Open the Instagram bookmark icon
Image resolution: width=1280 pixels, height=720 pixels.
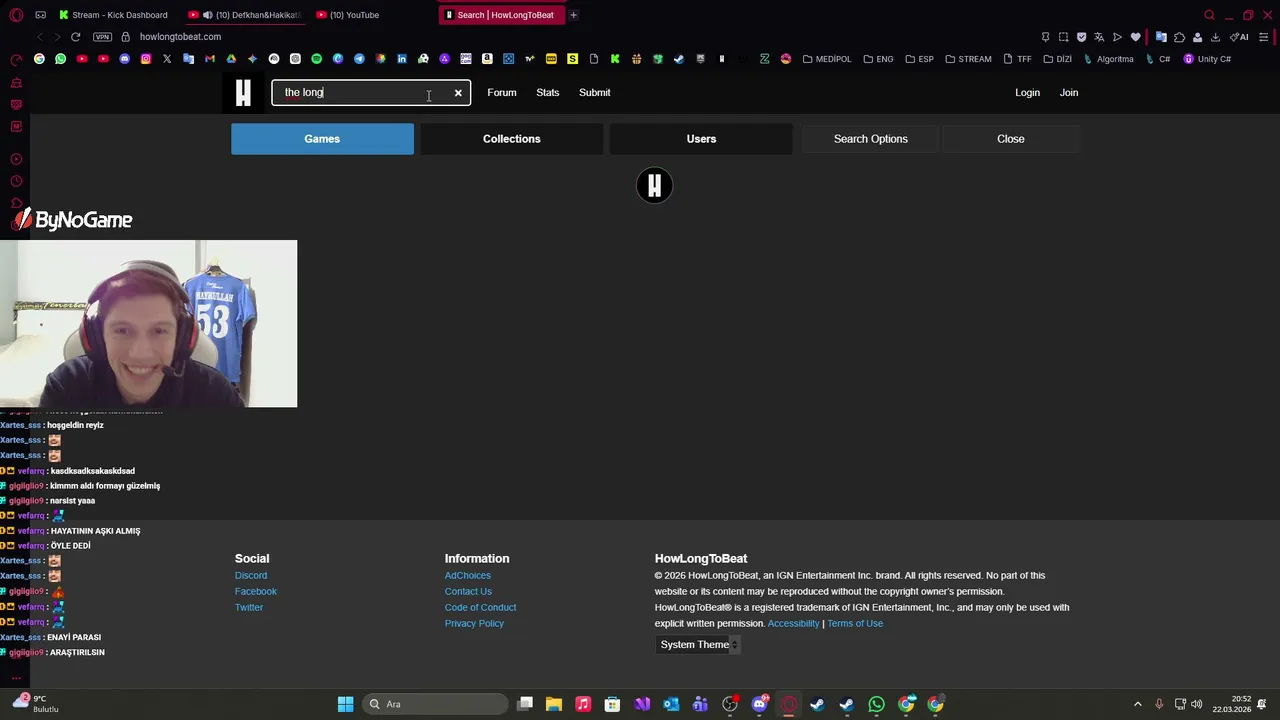tap(146, 59)
